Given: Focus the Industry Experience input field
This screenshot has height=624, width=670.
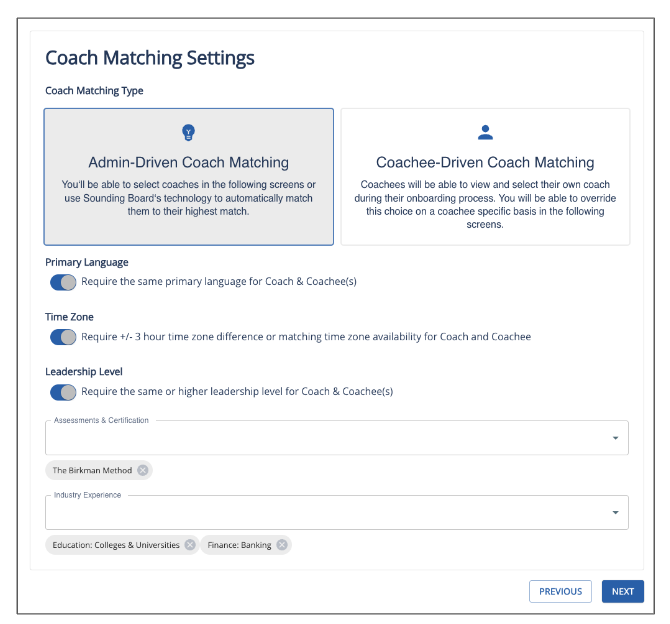Looking at the screenshot, I should 320,514.
